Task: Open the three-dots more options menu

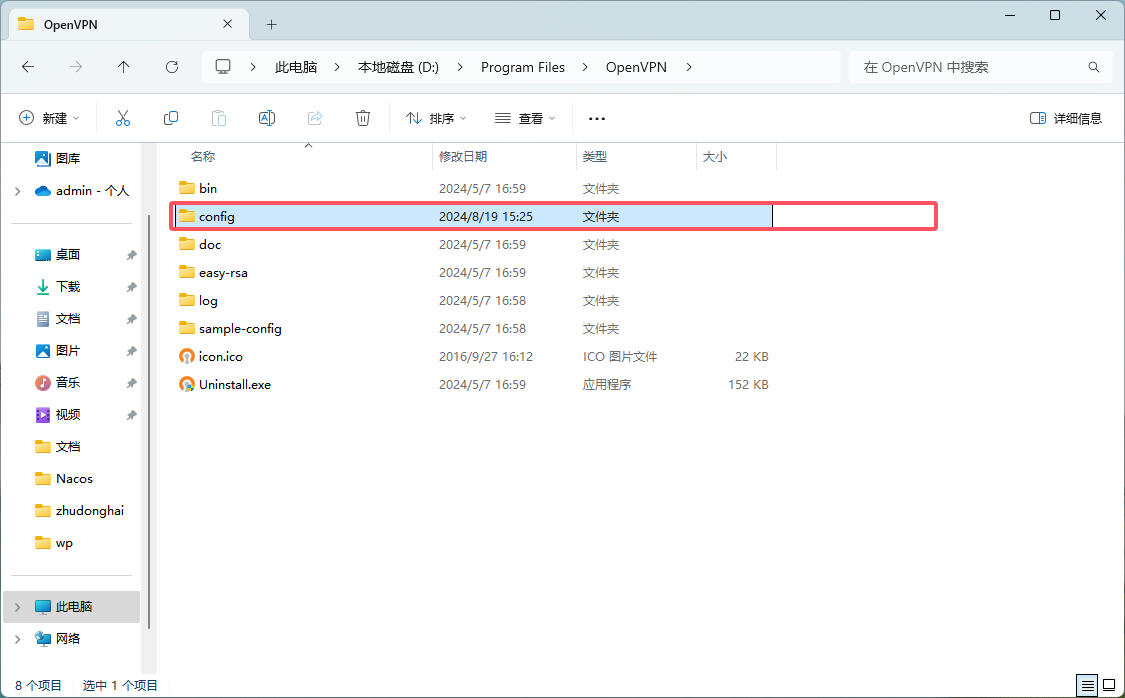Action: coord(597,119)
